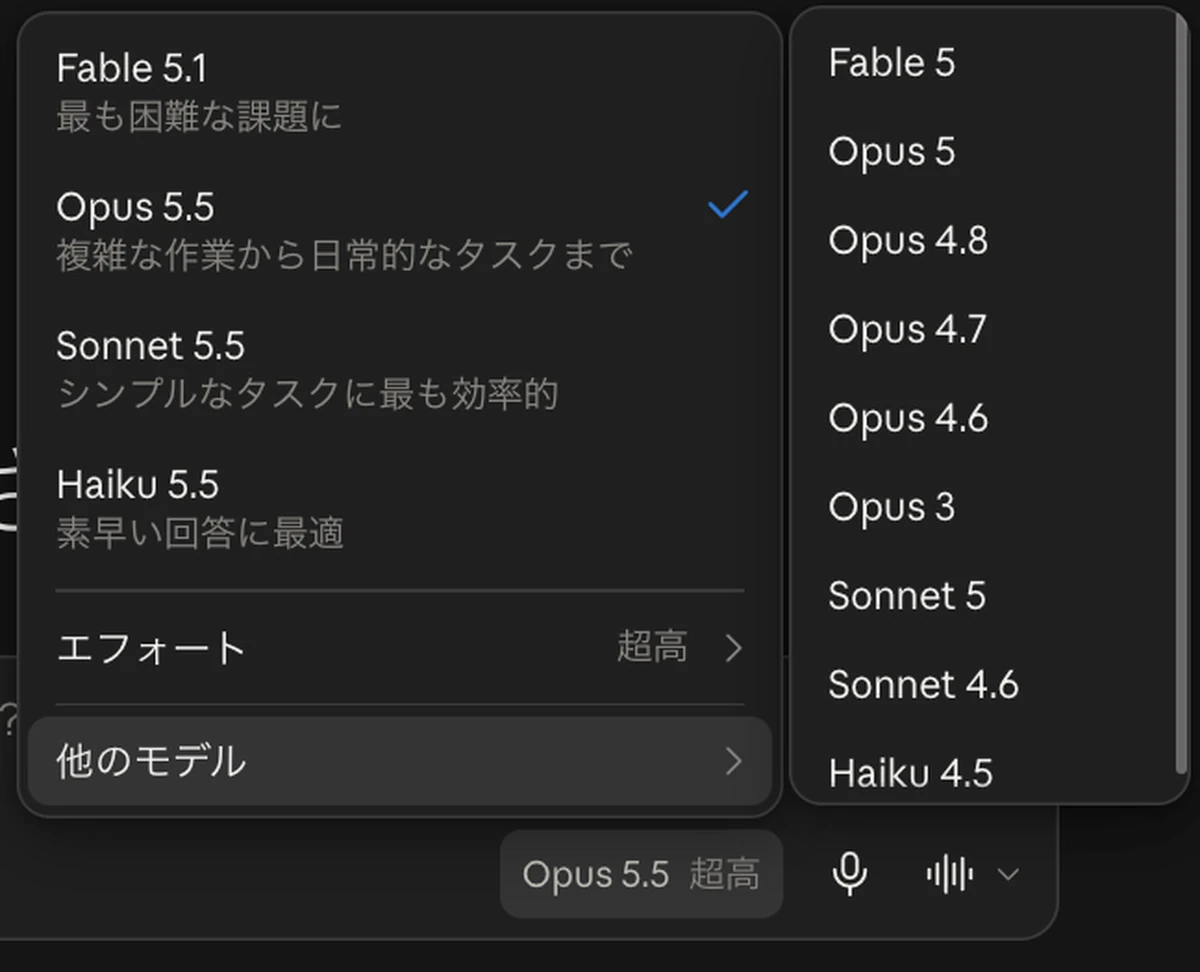Screen dimensions: 1200x972
Task: Choose Haiku 4.5 in the submenu
Action: pyautogui.click(x=985, y=772)
